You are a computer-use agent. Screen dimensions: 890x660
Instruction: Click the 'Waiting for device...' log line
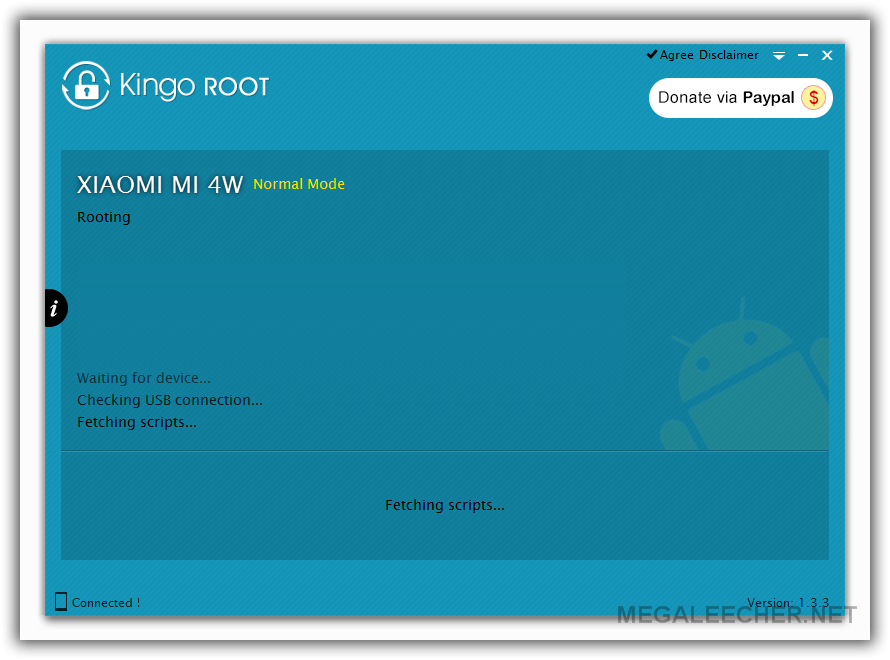144,378
